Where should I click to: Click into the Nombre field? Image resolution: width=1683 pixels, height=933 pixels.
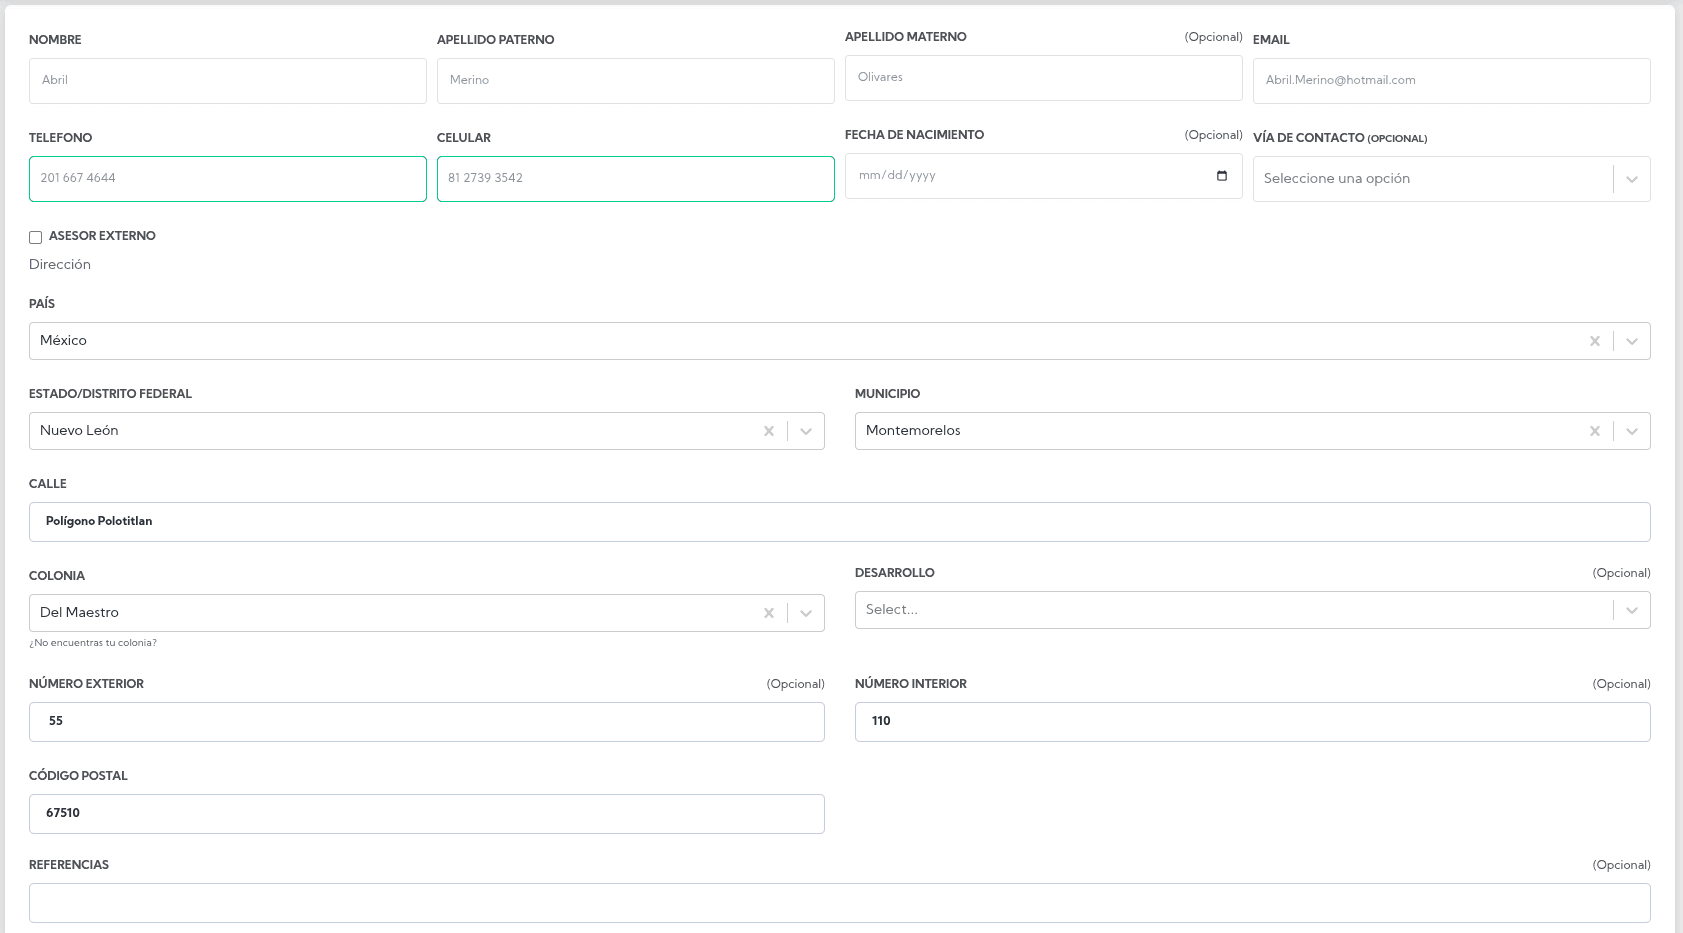(x=228, y=81)
